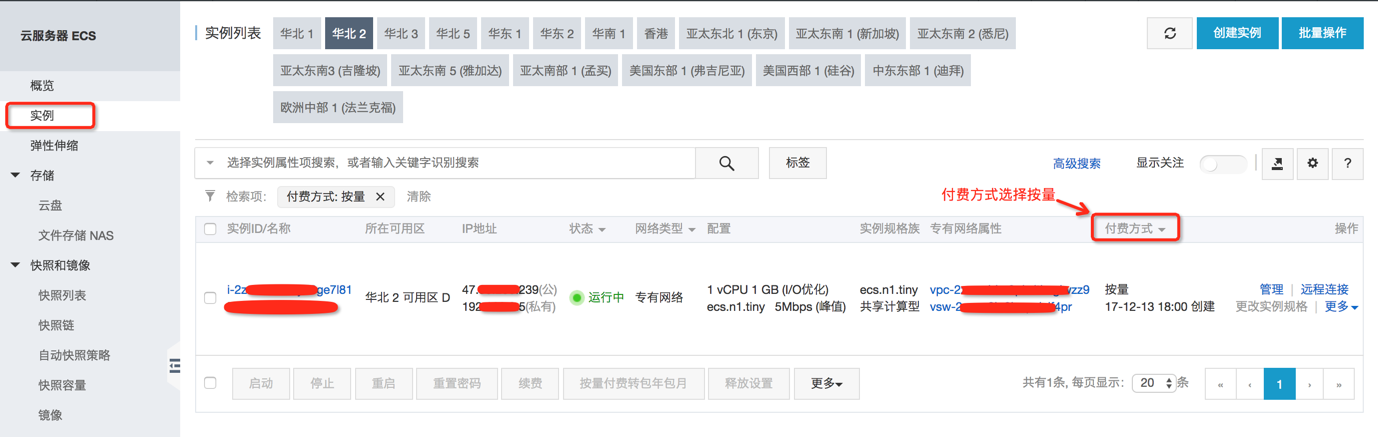Image resolution: width=1378 pixels, height=437 pixels.
Task: Open the export list icon
Action: pyautogui.click(x=1277, y=163)
